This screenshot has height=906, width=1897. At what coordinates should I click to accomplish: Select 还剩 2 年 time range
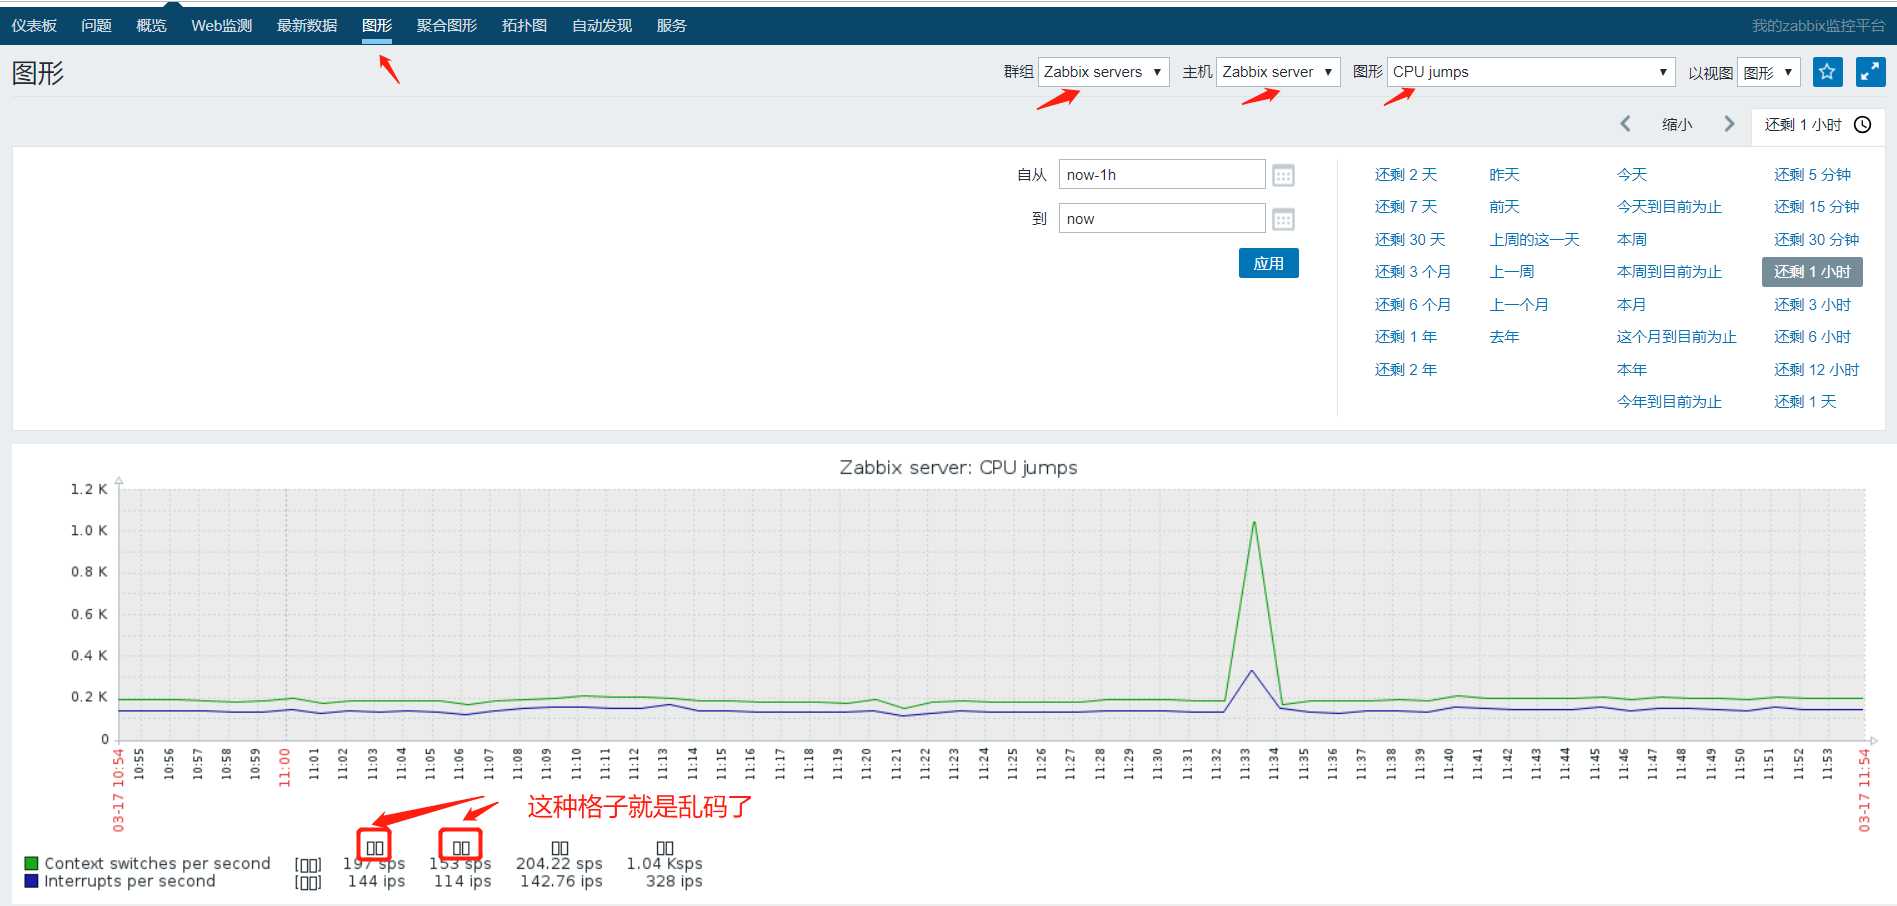(x=1406, y=369)
